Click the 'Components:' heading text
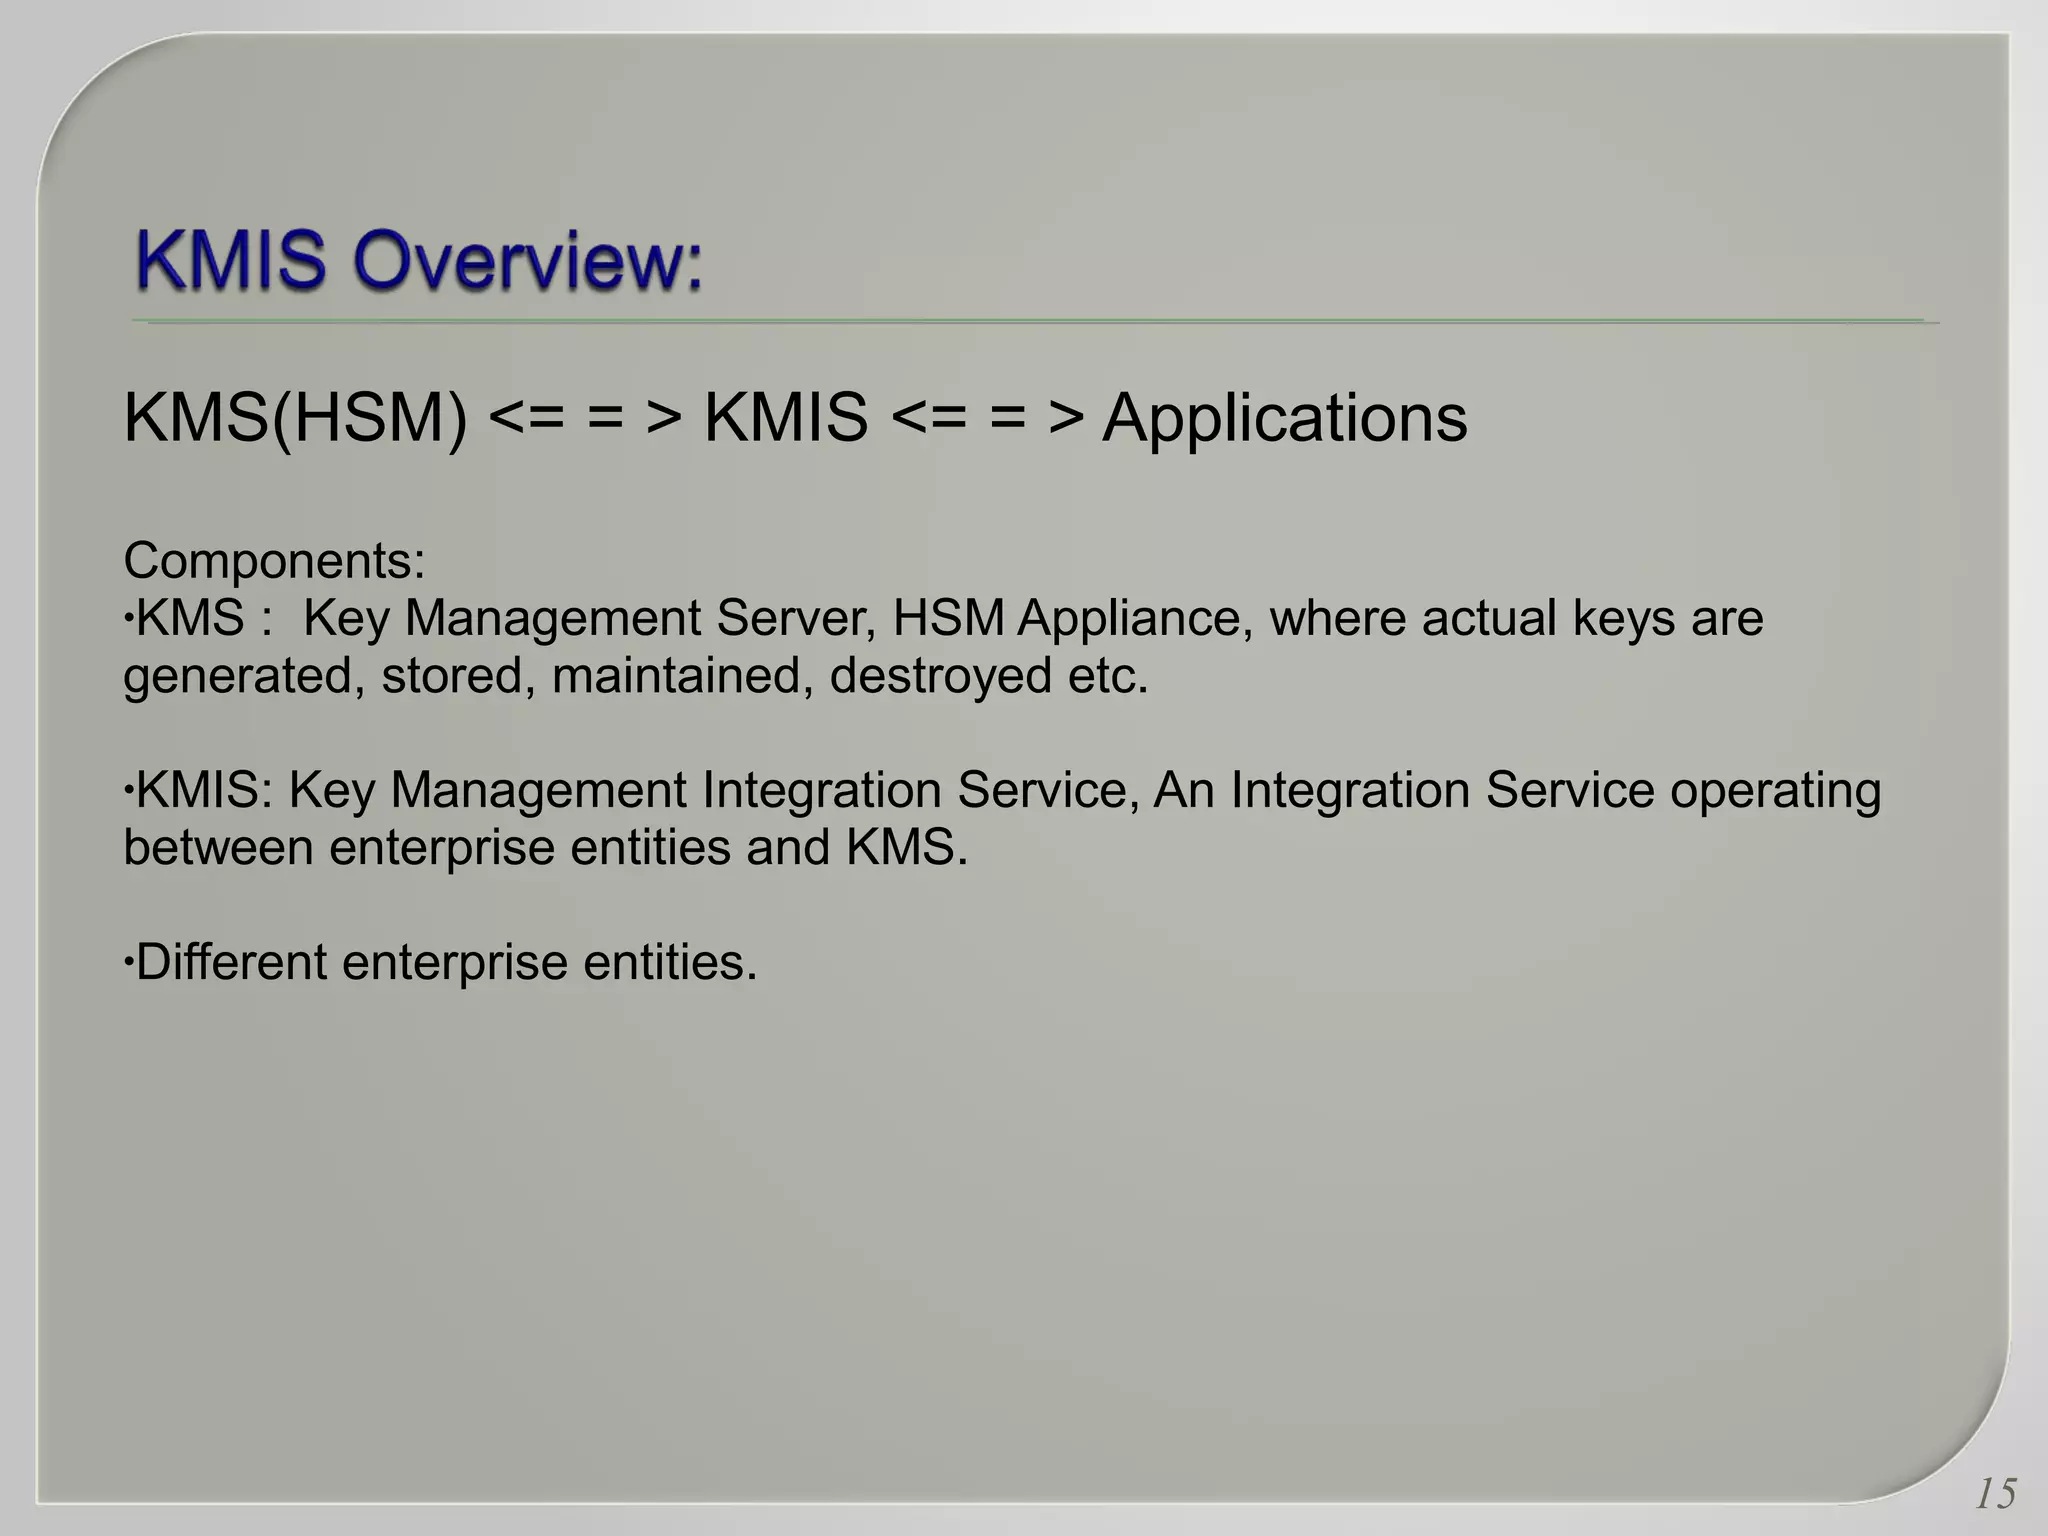 click(275, 561)
